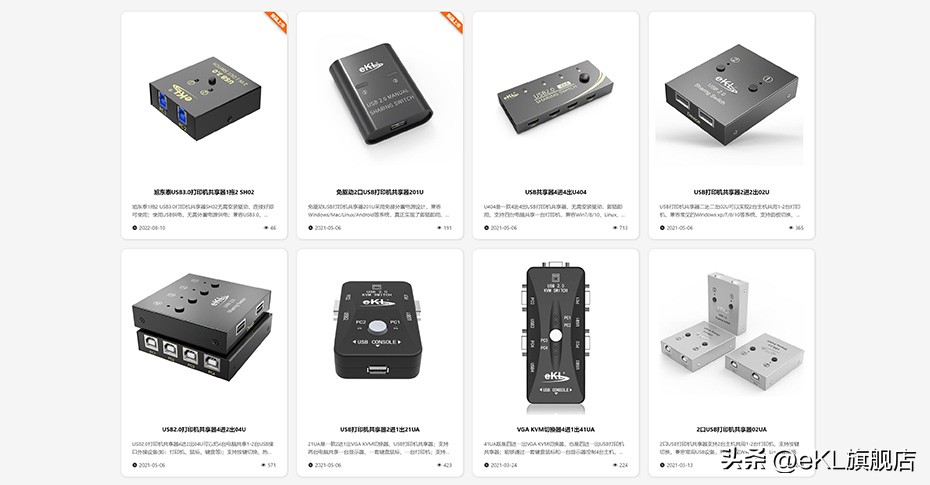
Task: Open the 201U sharing switch product image
Action: (380, 100)
